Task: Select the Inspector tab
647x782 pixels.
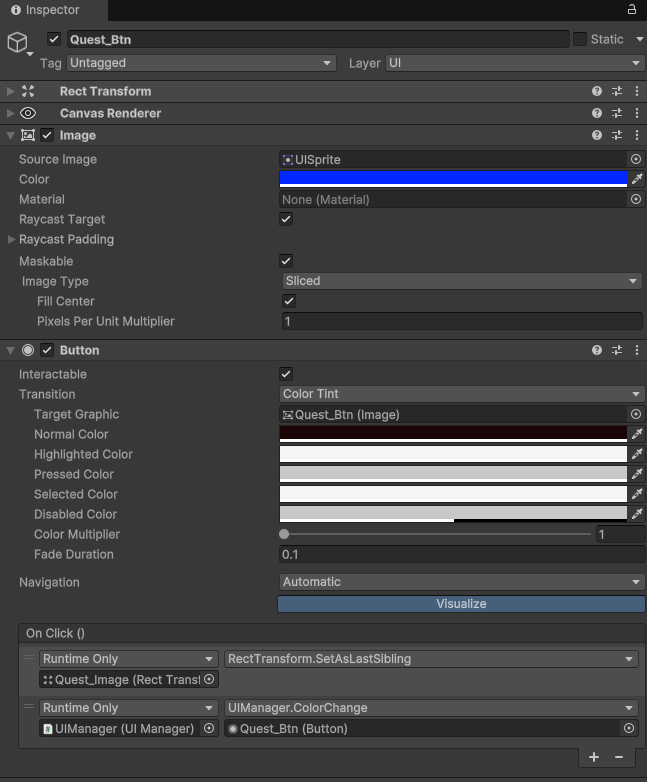Action: 53,10
